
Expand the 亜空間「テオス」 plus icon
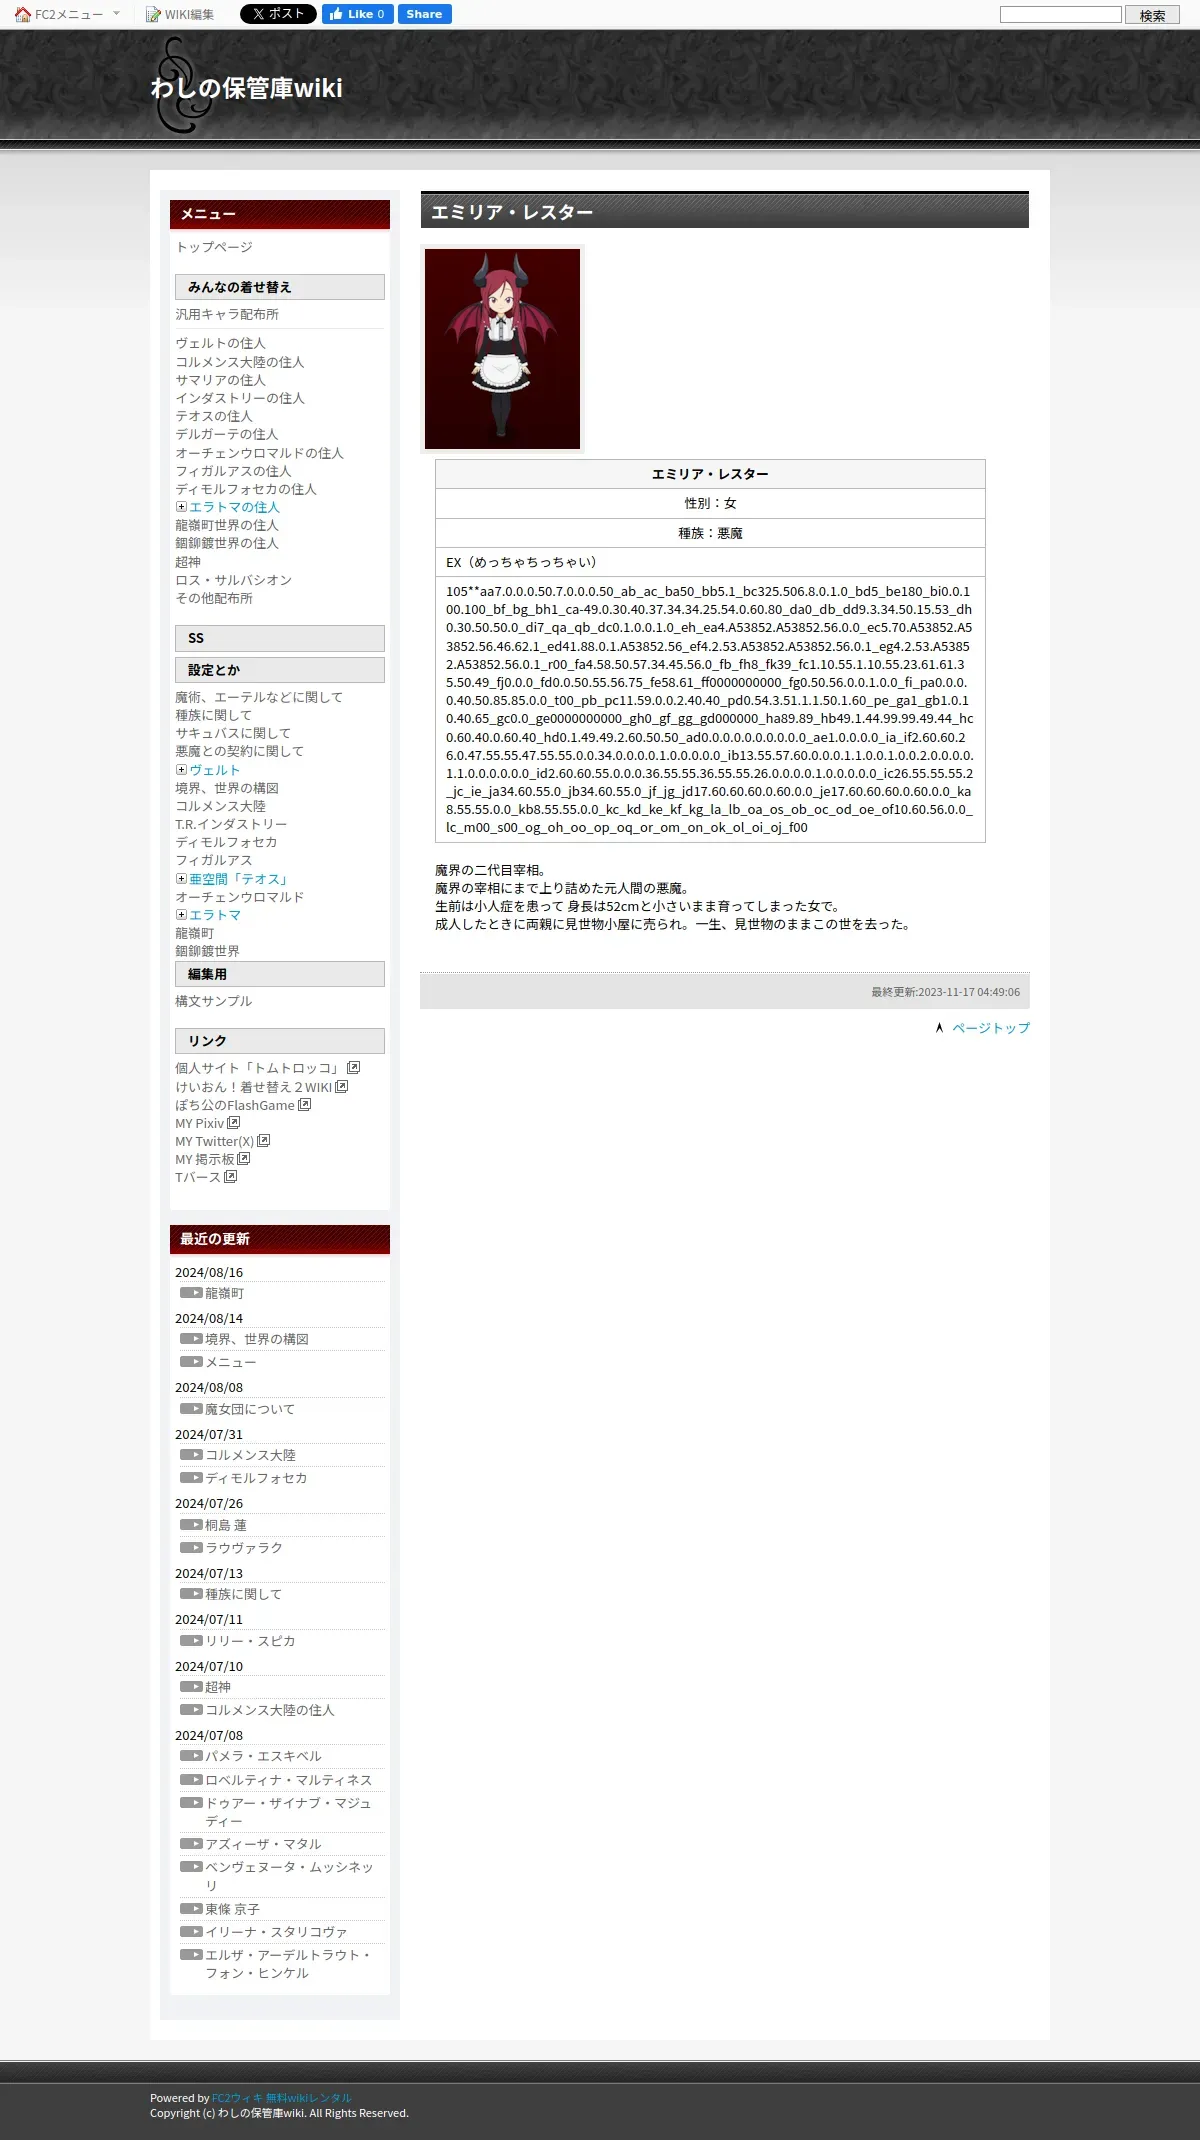coord(182,879)
